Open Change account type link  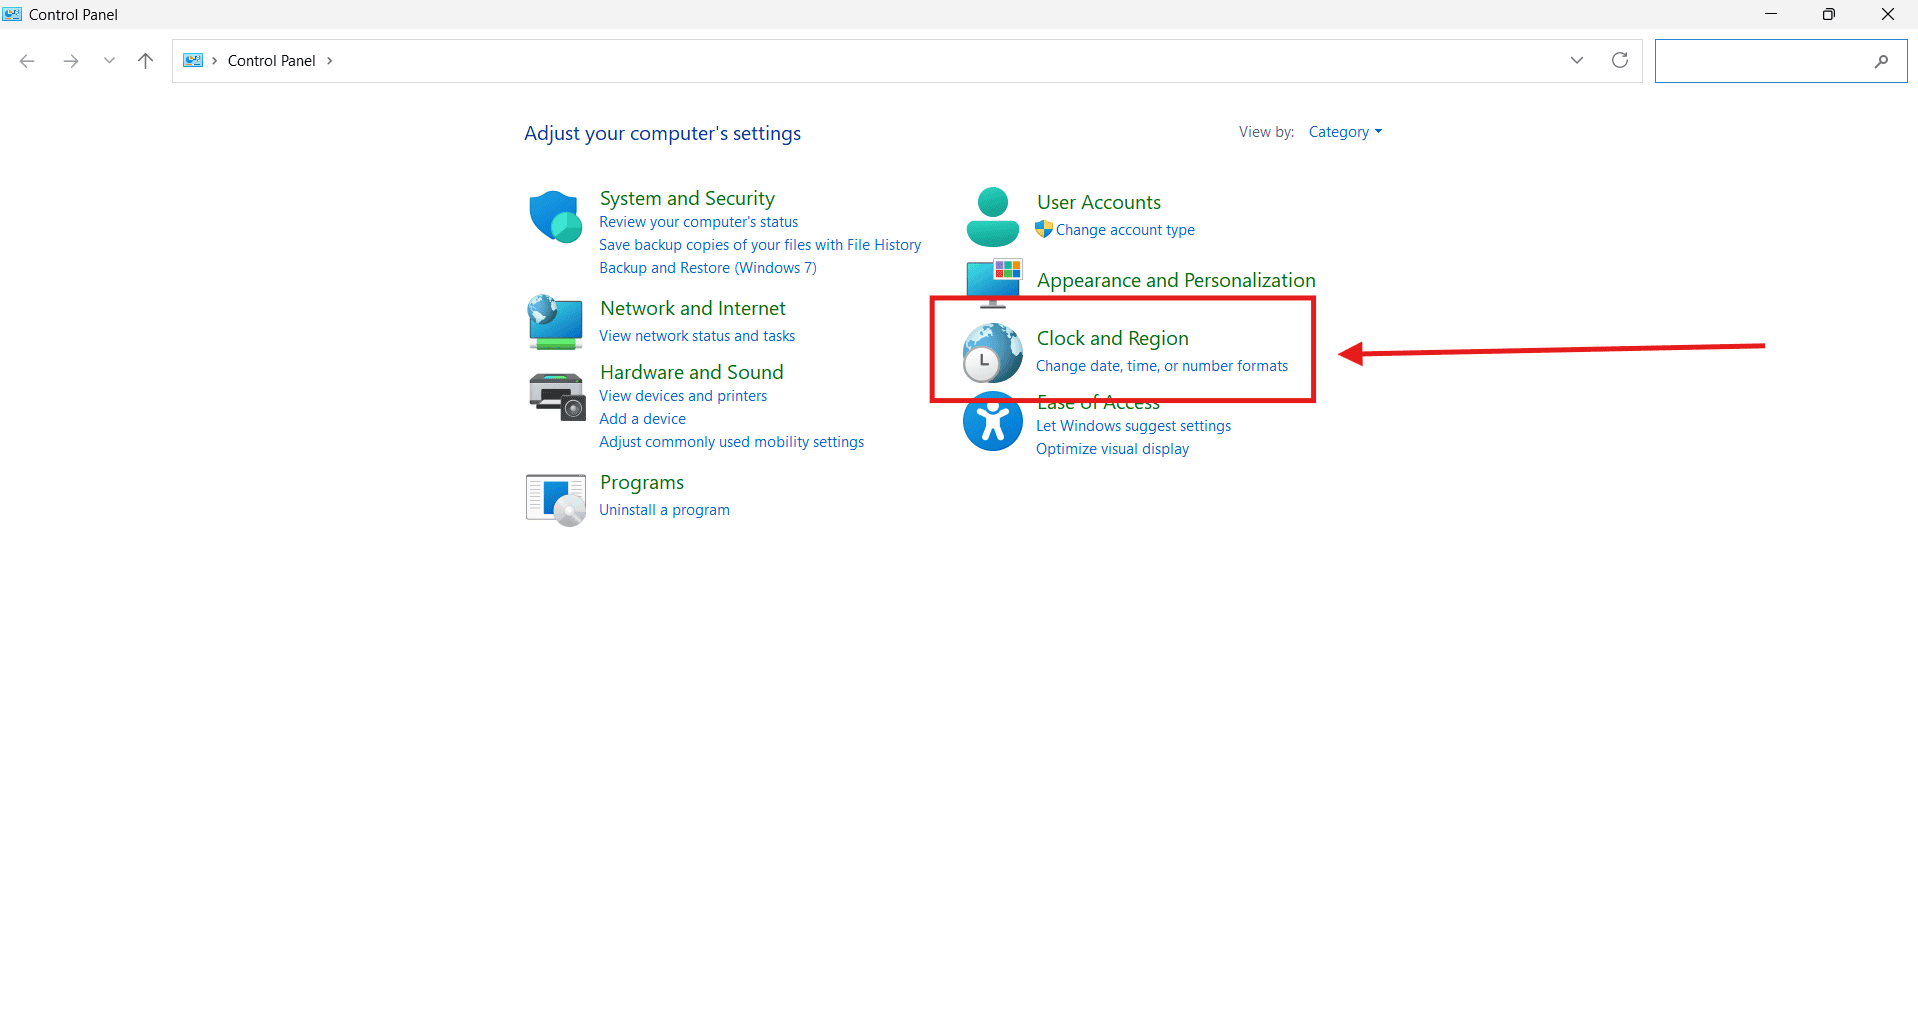click(1125, 230)
